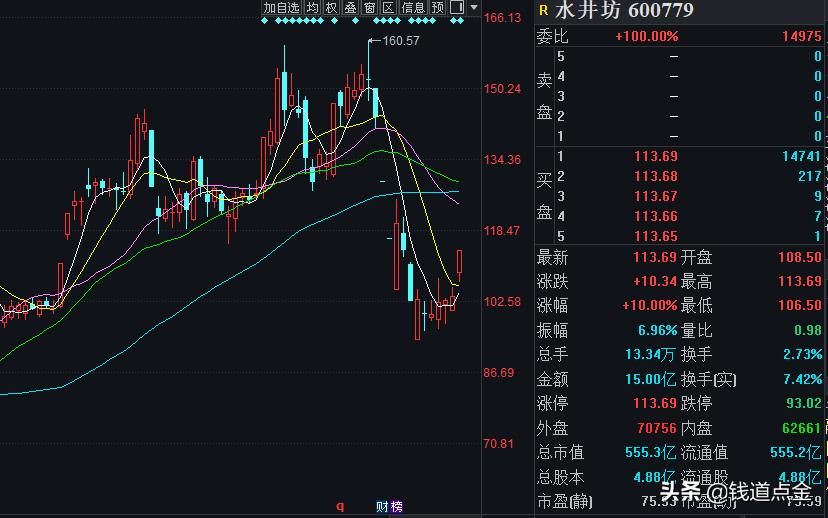Click the 开盘 opening price 108.50

pos(799,258)
